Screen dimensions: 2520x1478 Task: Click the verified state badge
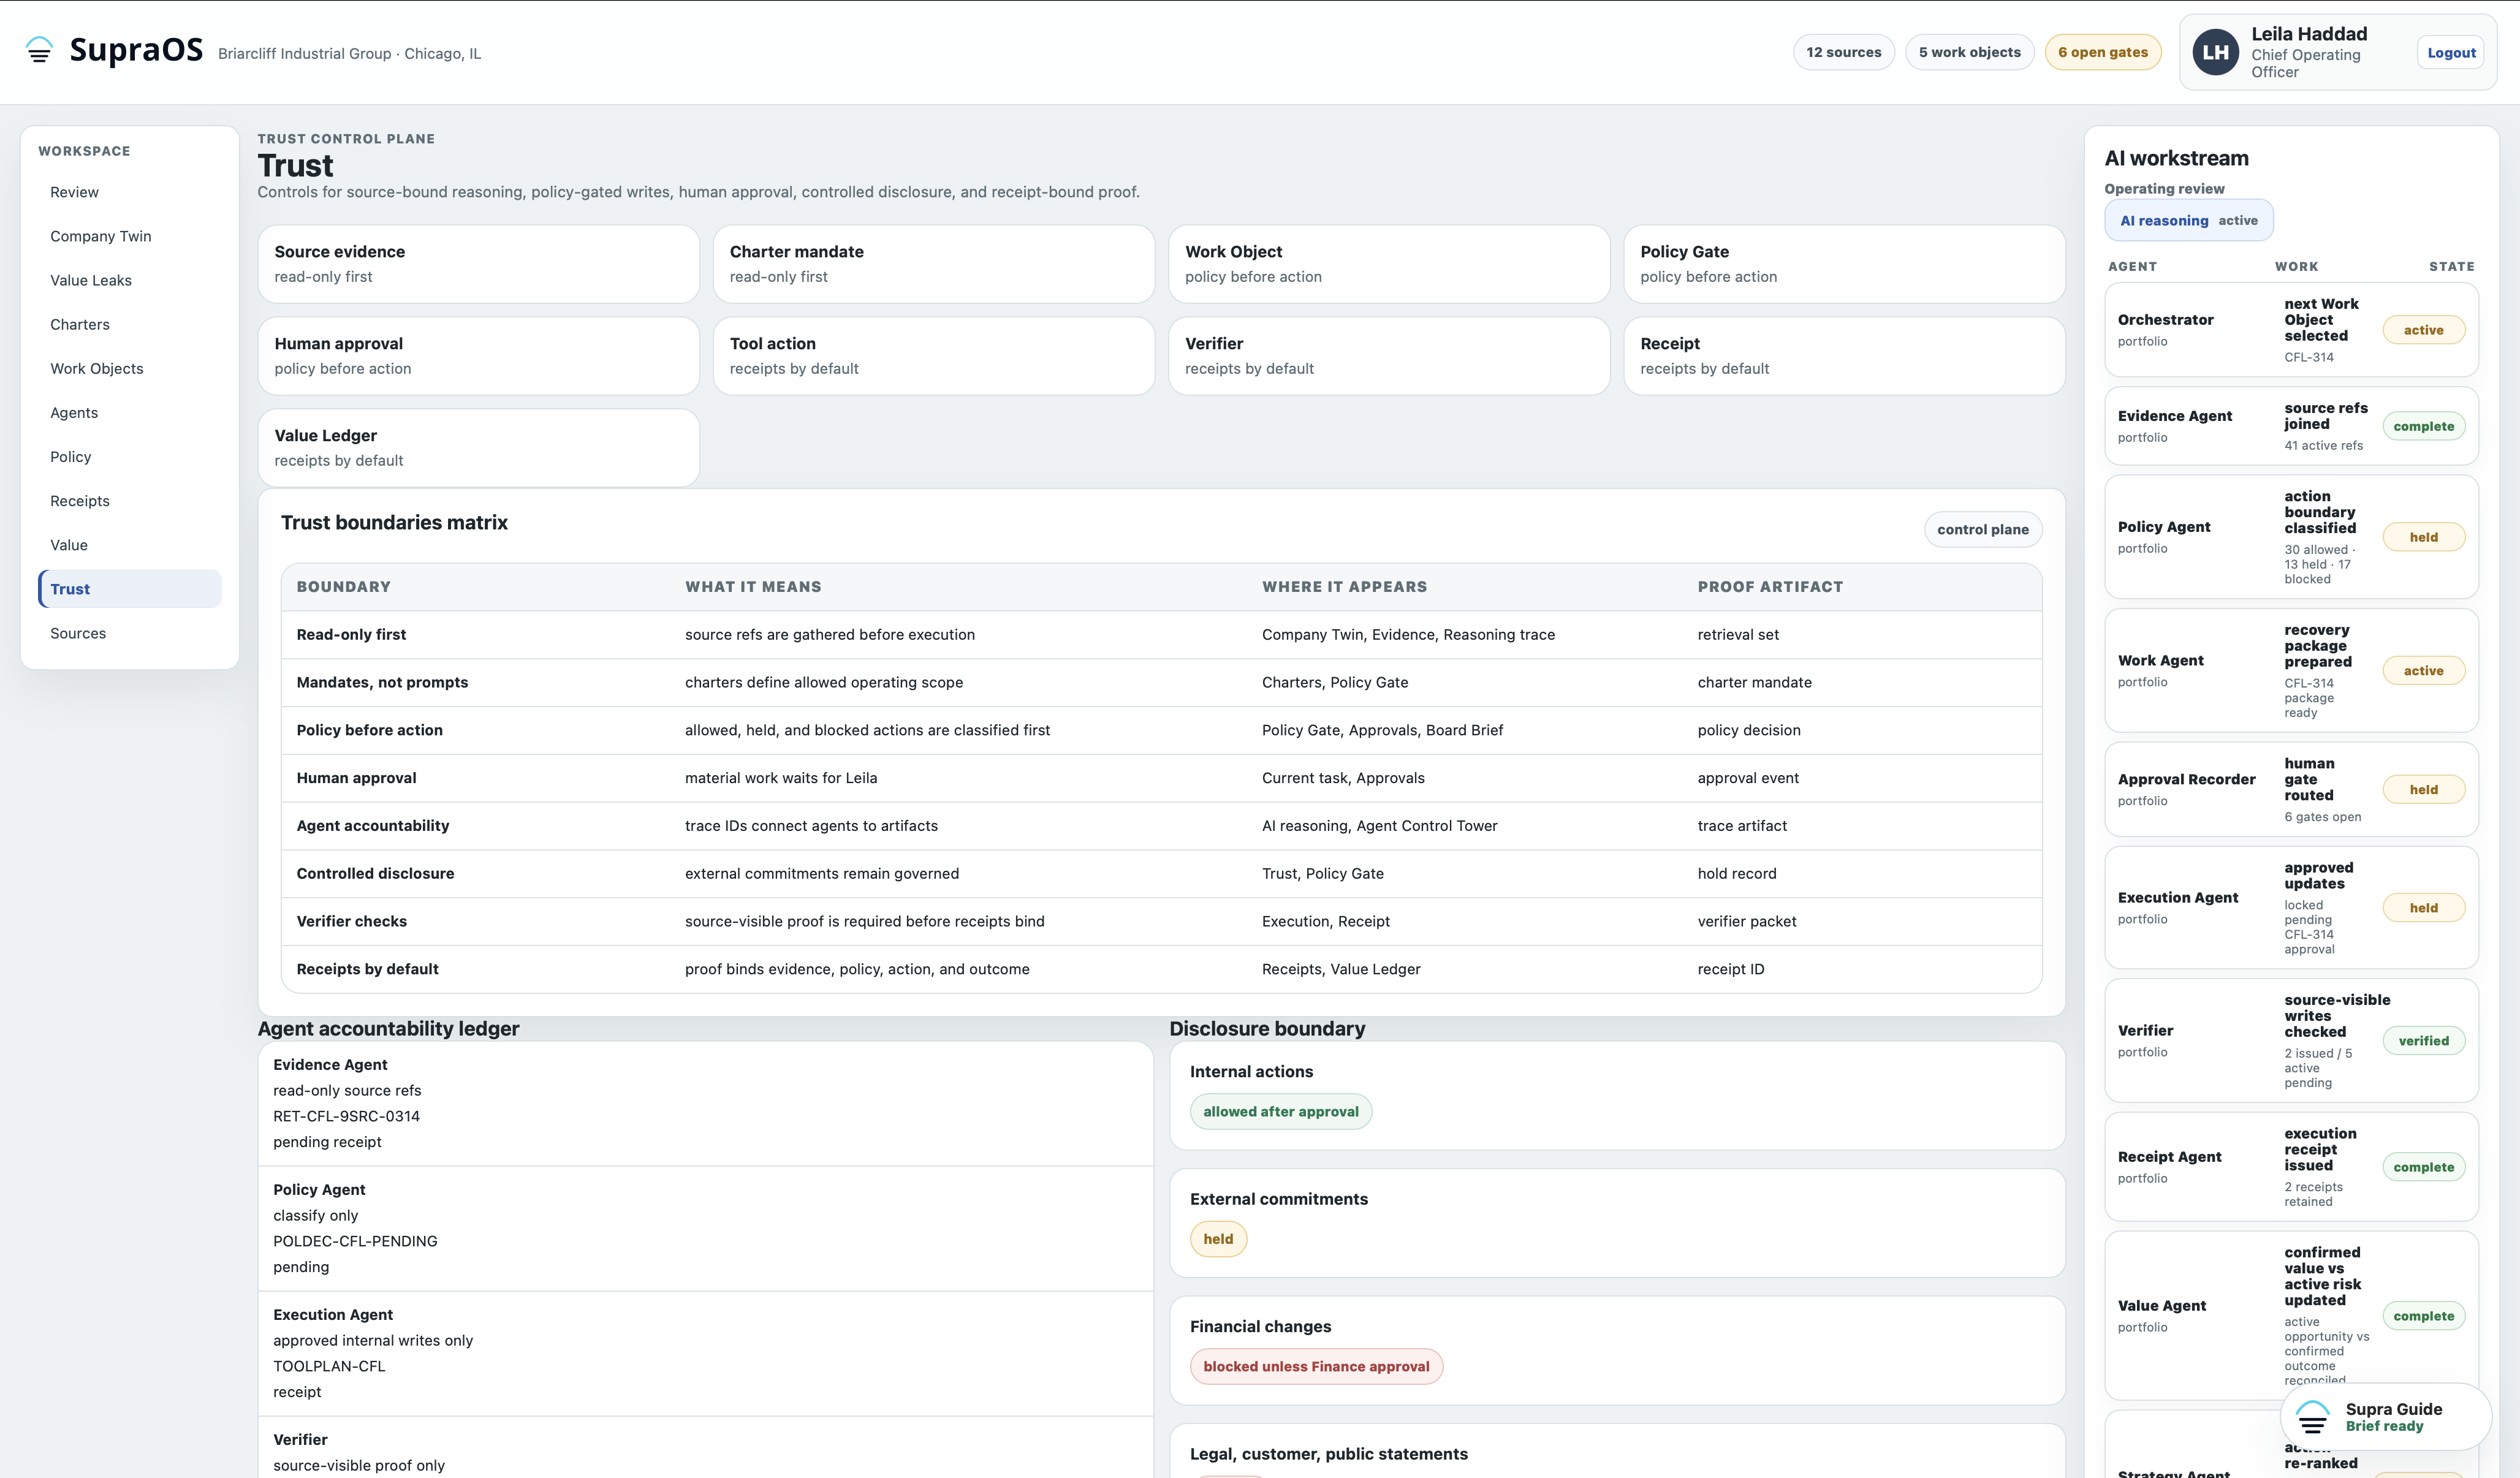pos(2423,1041)
